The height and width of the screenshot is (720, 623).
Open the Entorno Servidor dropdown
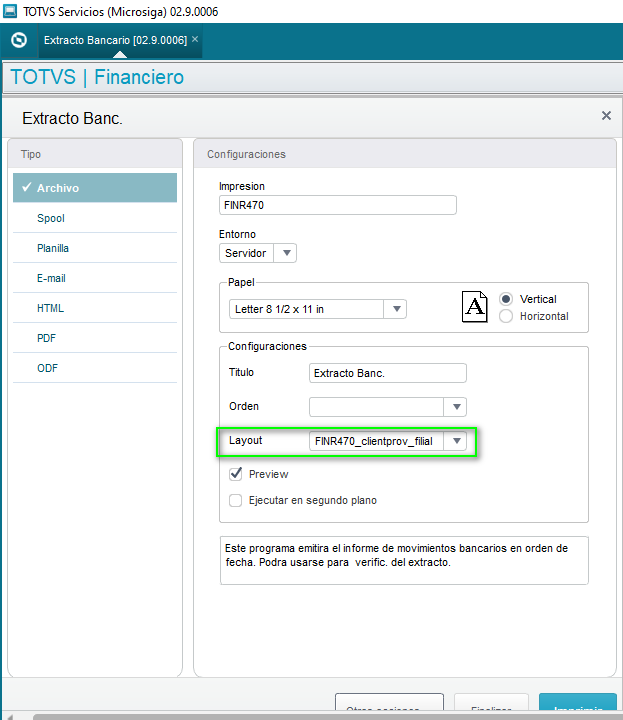[258, 253]
